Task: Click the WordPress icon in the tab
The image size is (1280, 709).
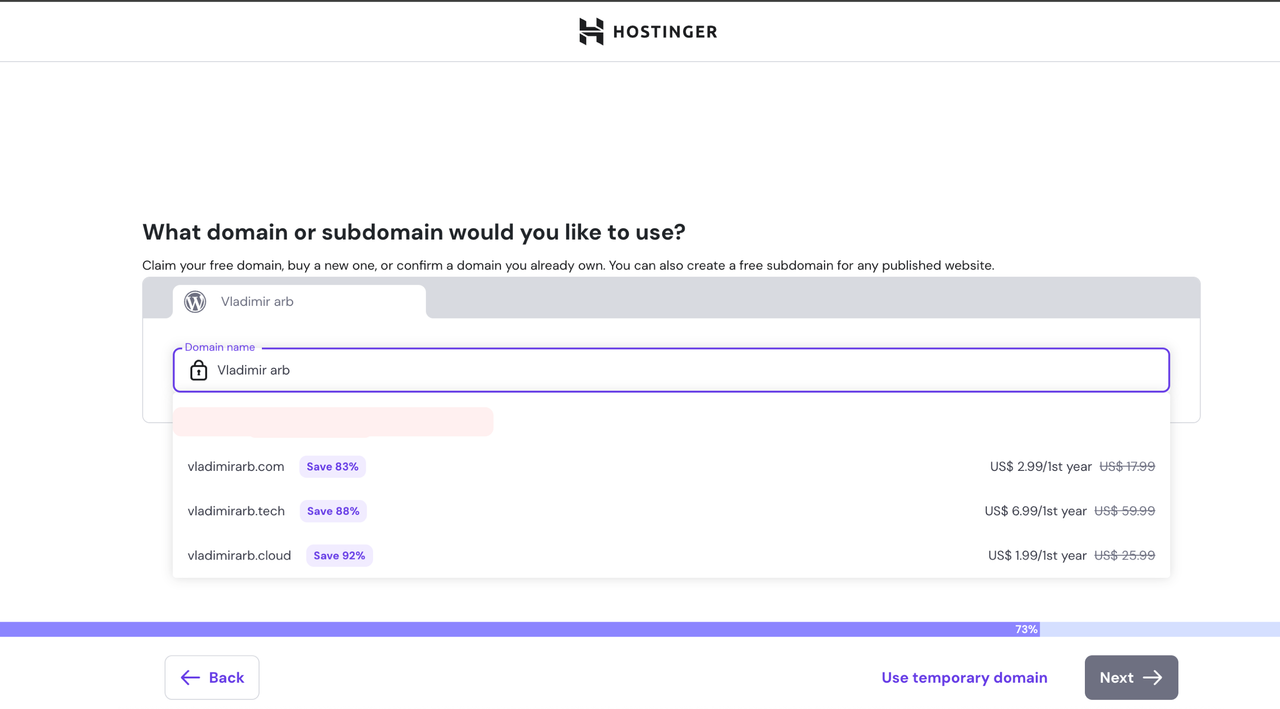Action: 196,302
